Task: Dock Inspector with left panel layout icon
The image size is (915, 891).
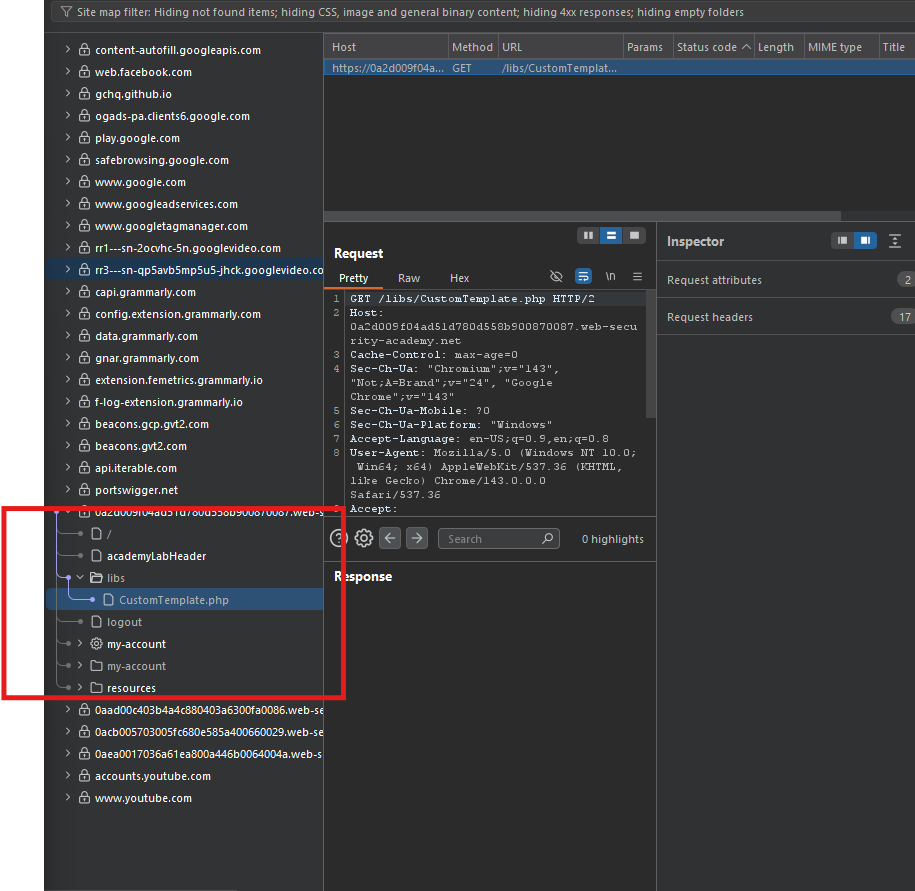Action: (x=842, y=240)
